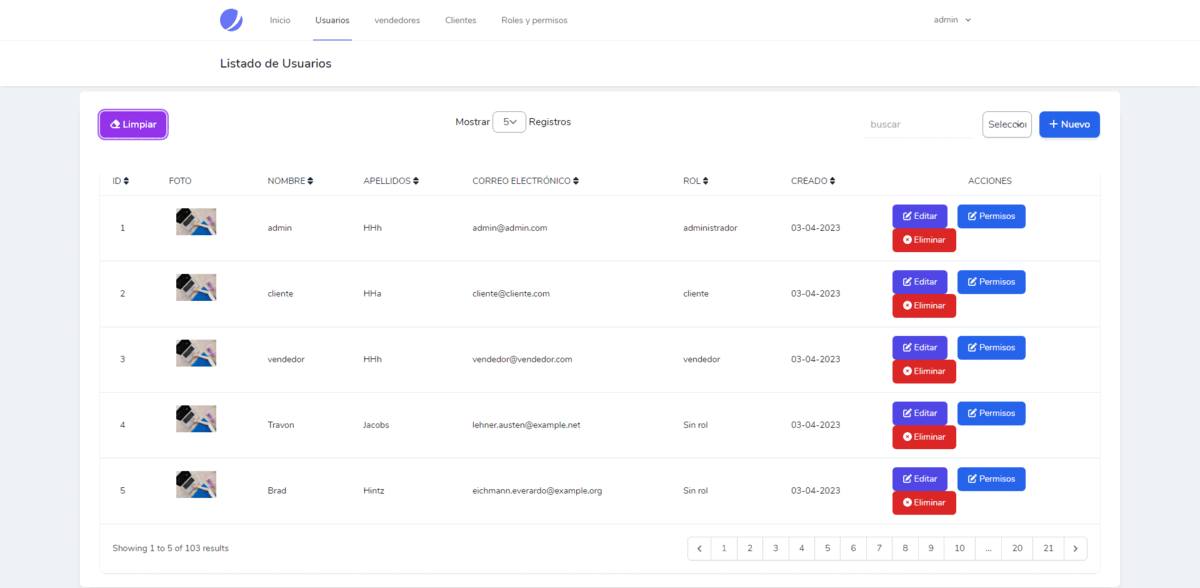Open Permisos for Brad Hintz
This screenshot has width=1200, height=588.
pos(991,479)
